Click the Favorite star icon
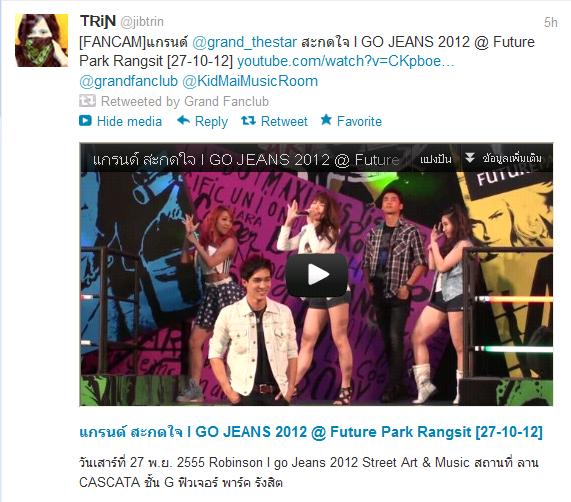The width and height of the screenshot is (571, 502). pyautogui.click(x=326, y=120)
